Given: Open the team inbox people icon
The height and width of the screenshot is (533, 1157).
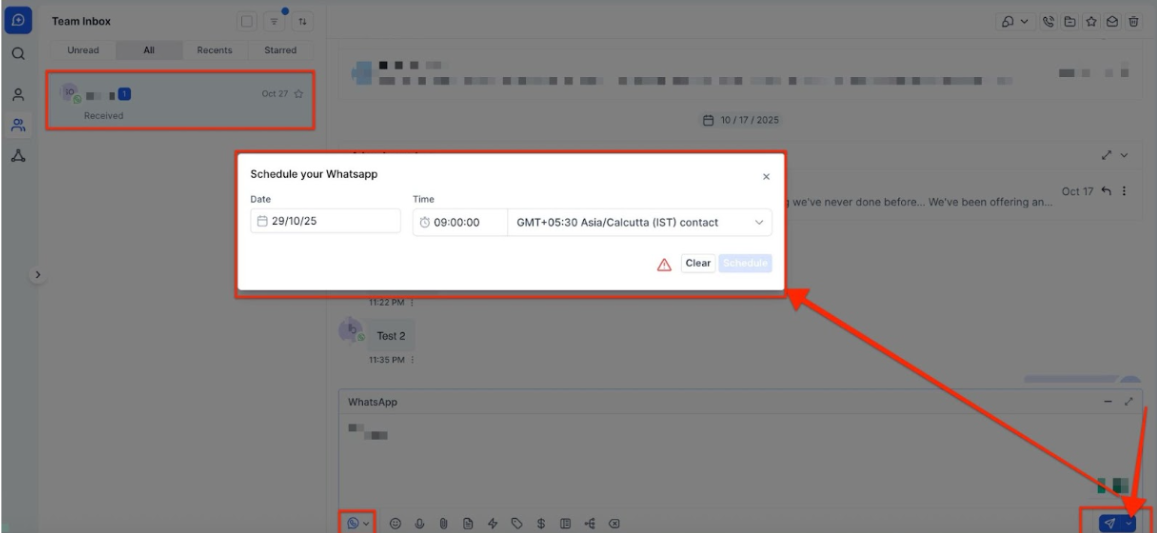Looking at the screenshot, I should pos(18,125).
